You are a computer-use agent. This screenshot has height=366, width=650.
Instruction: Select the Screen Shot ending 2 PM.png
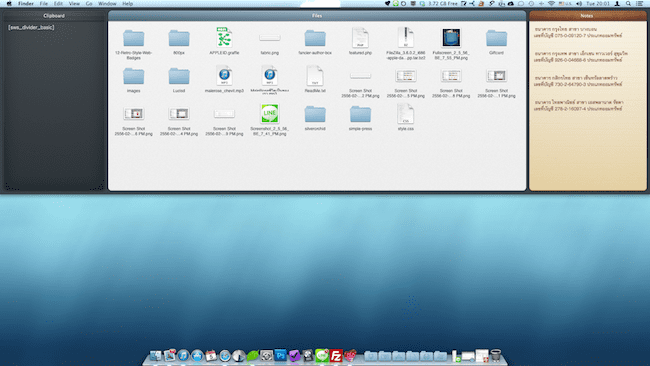[360, 76]
